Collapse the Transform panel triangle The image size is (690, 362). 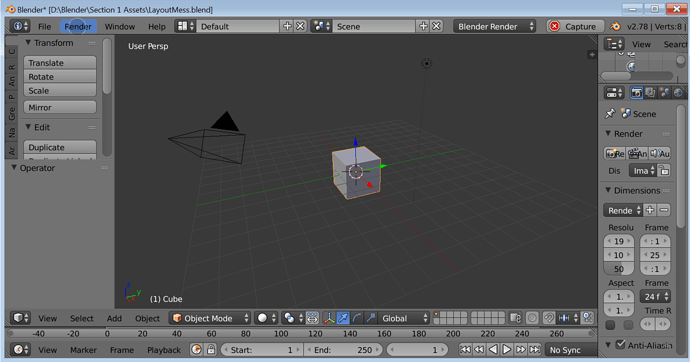28,43
